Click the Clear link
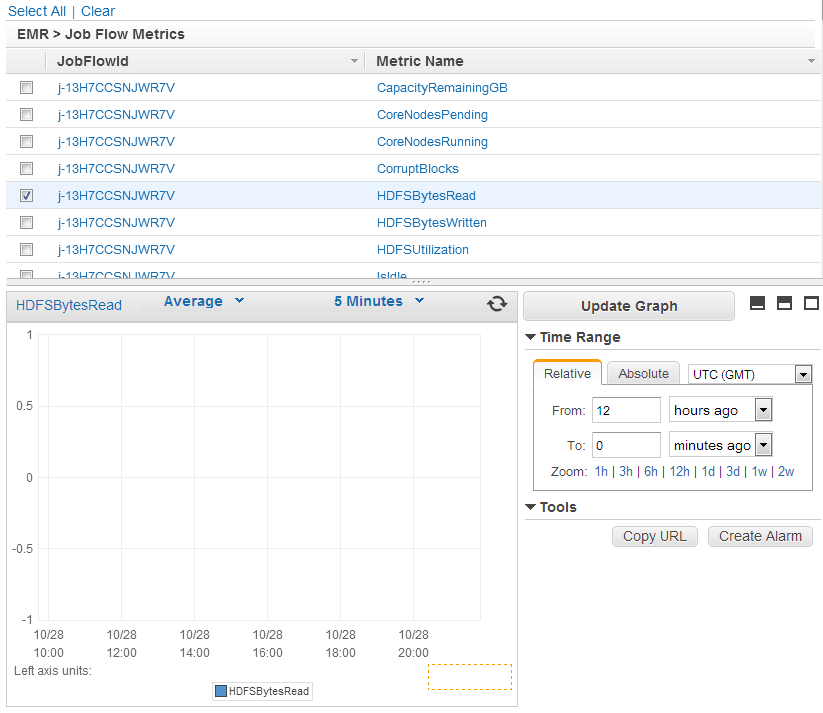Image resolution: width=823 pixels, height=713 pixels. (98, 11)
